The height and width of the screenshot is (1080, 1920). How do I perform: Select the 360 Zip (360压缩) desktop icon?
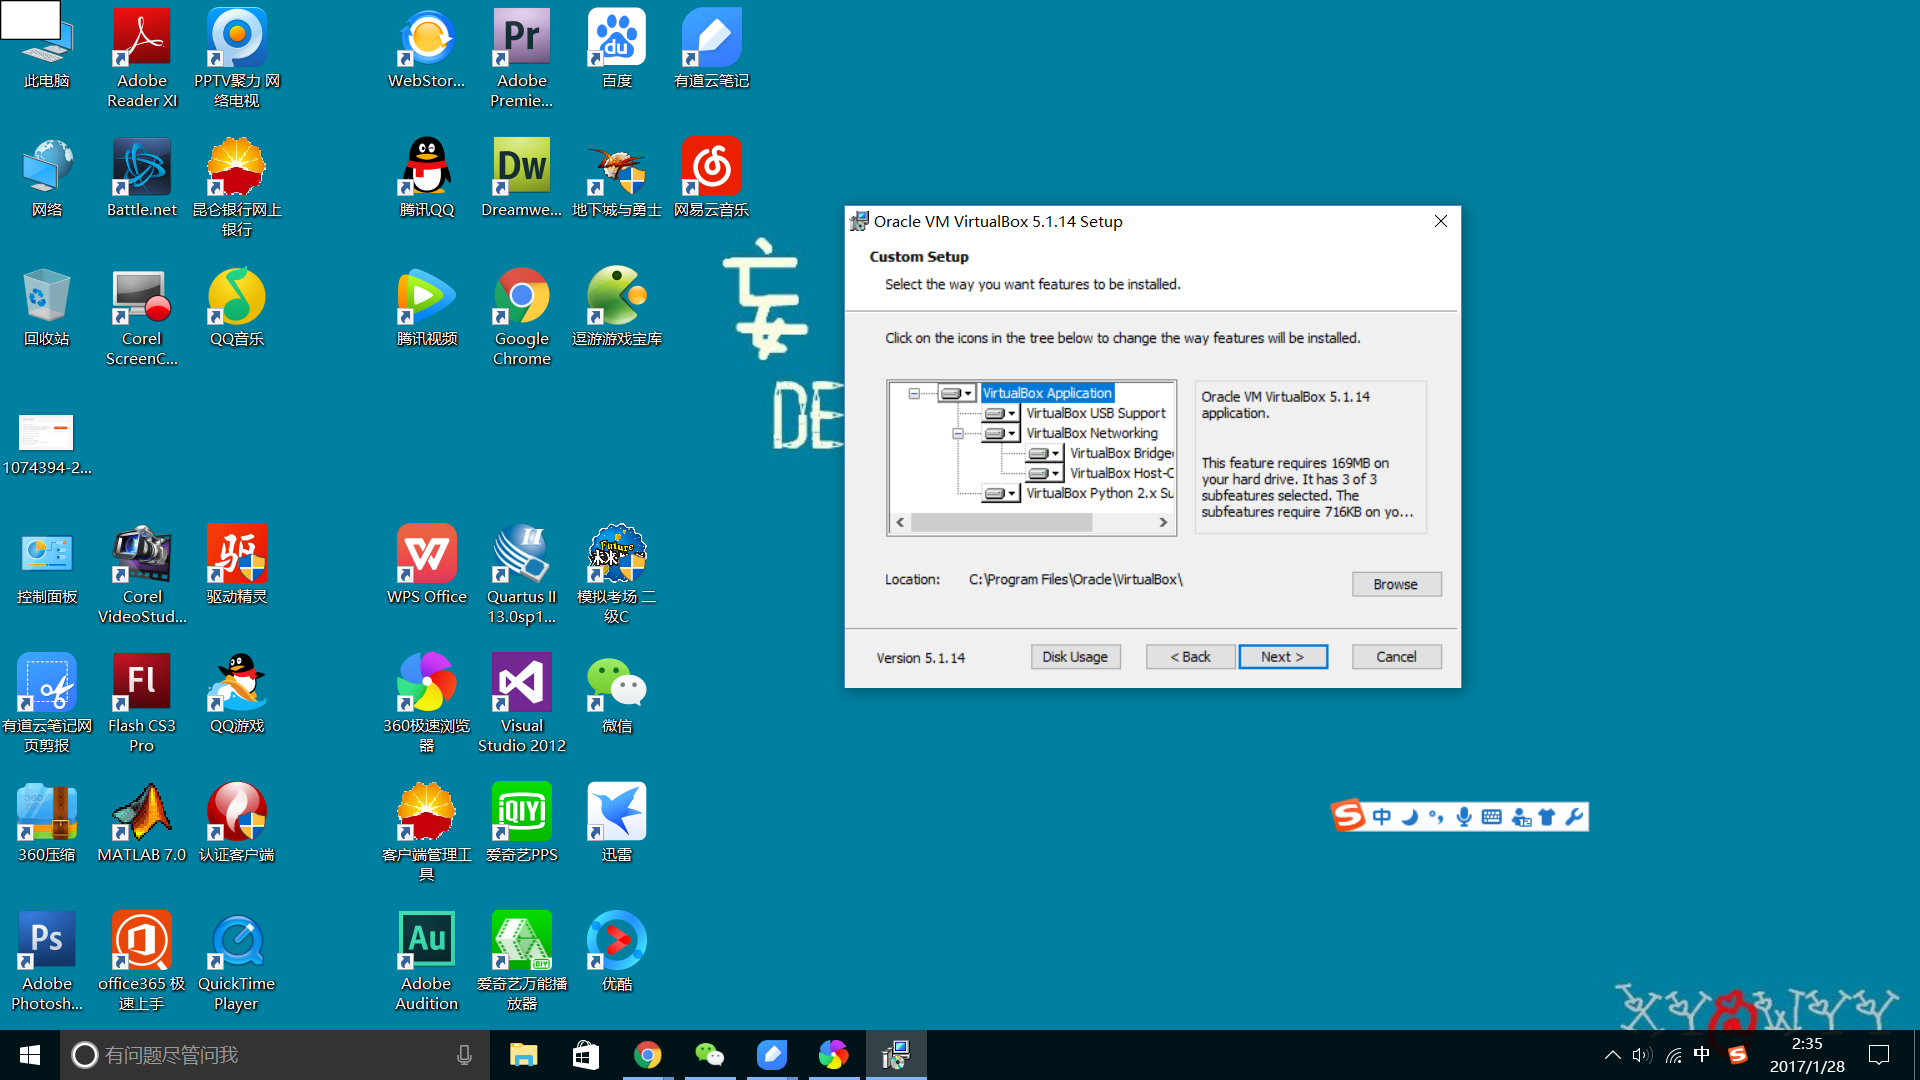(x=47, y=823)
